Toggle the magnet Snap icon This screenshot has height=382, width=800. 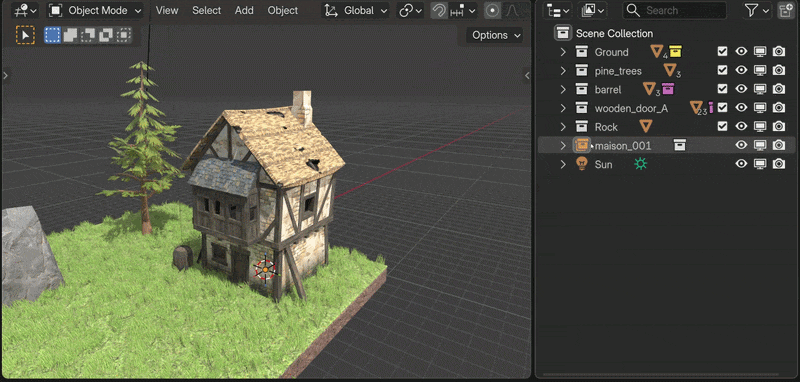pyautogui.click(x=439, y=10)
